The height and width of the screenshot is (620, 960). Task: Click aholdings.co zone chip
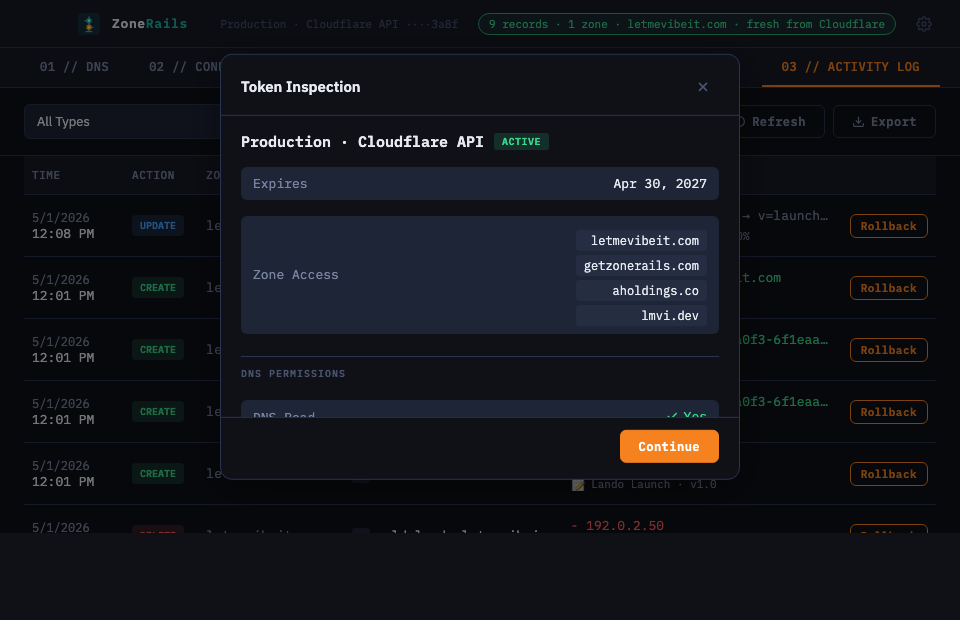click(642, 291)
